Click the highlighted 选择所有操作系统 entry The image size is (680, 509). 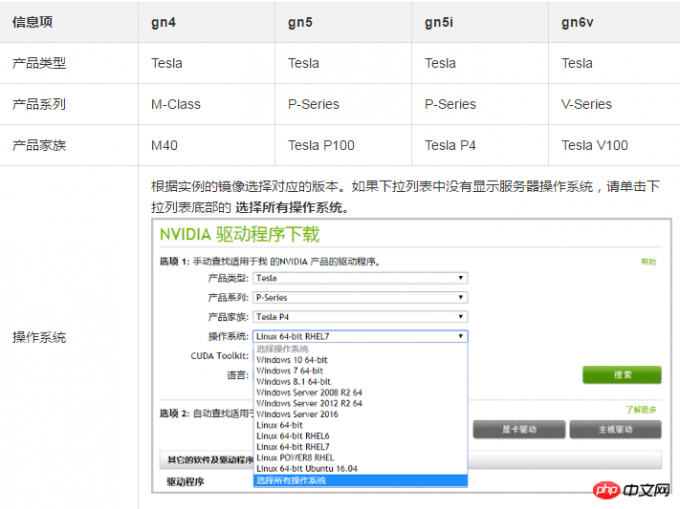(x=360, y=480)
